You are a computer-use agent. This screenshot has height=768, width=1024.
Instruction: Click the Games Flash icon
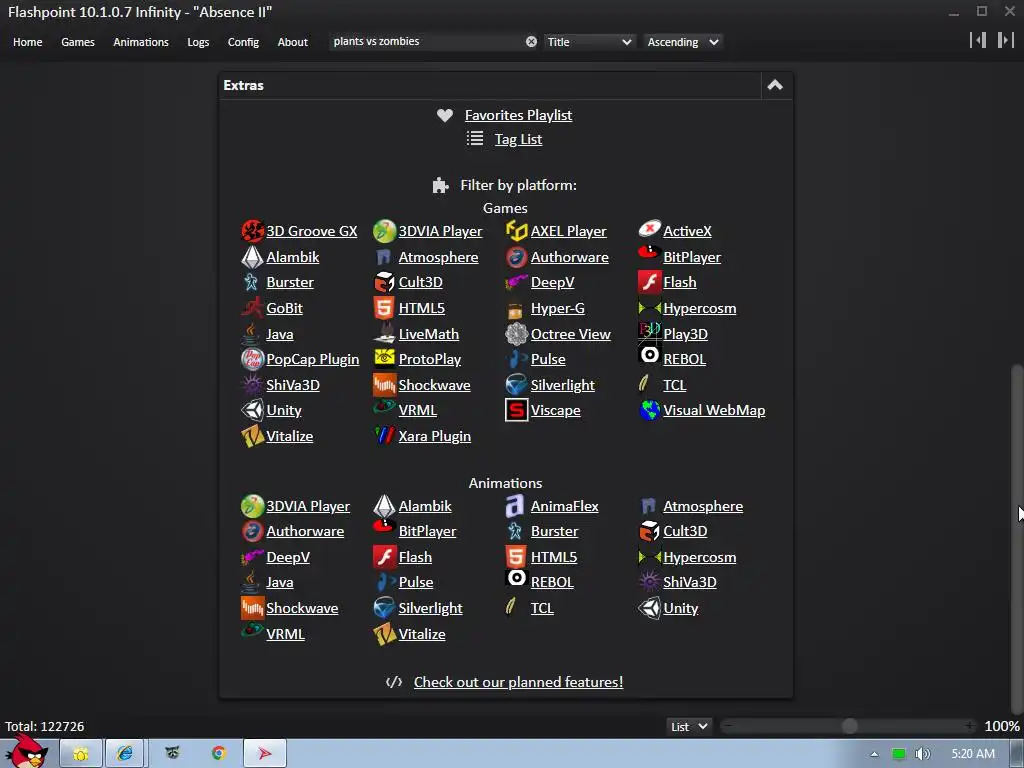click(x=649, y=281)
